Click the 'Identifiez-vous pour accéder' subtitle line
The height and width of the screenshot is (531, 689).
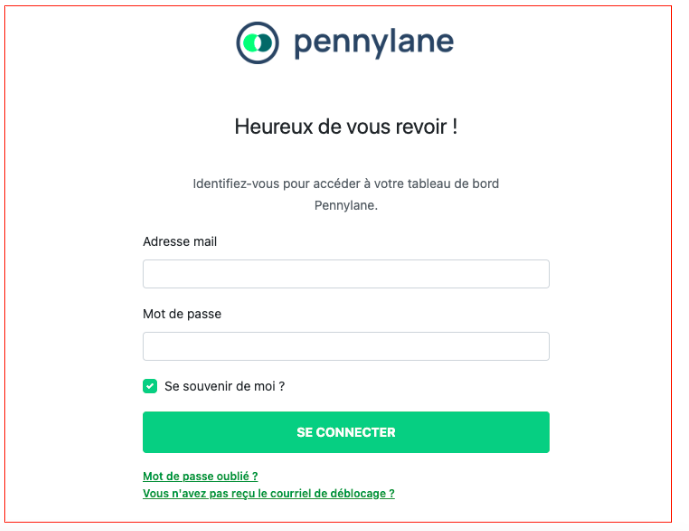pyautogui.click(x=346, y=183)
